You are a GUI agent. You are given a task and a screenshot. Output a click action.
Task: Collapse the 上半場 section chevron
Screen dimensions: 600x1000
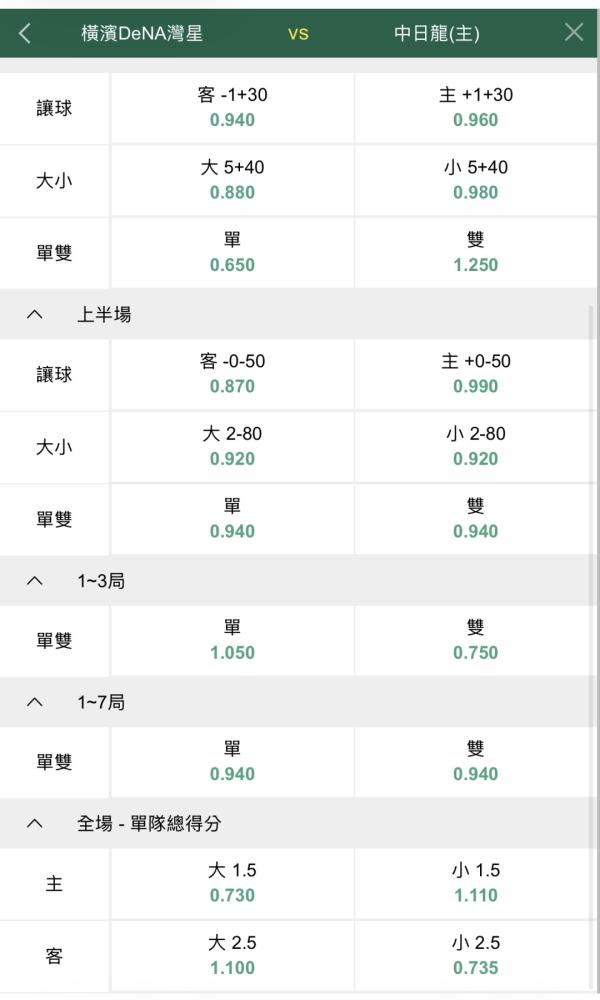34,314
